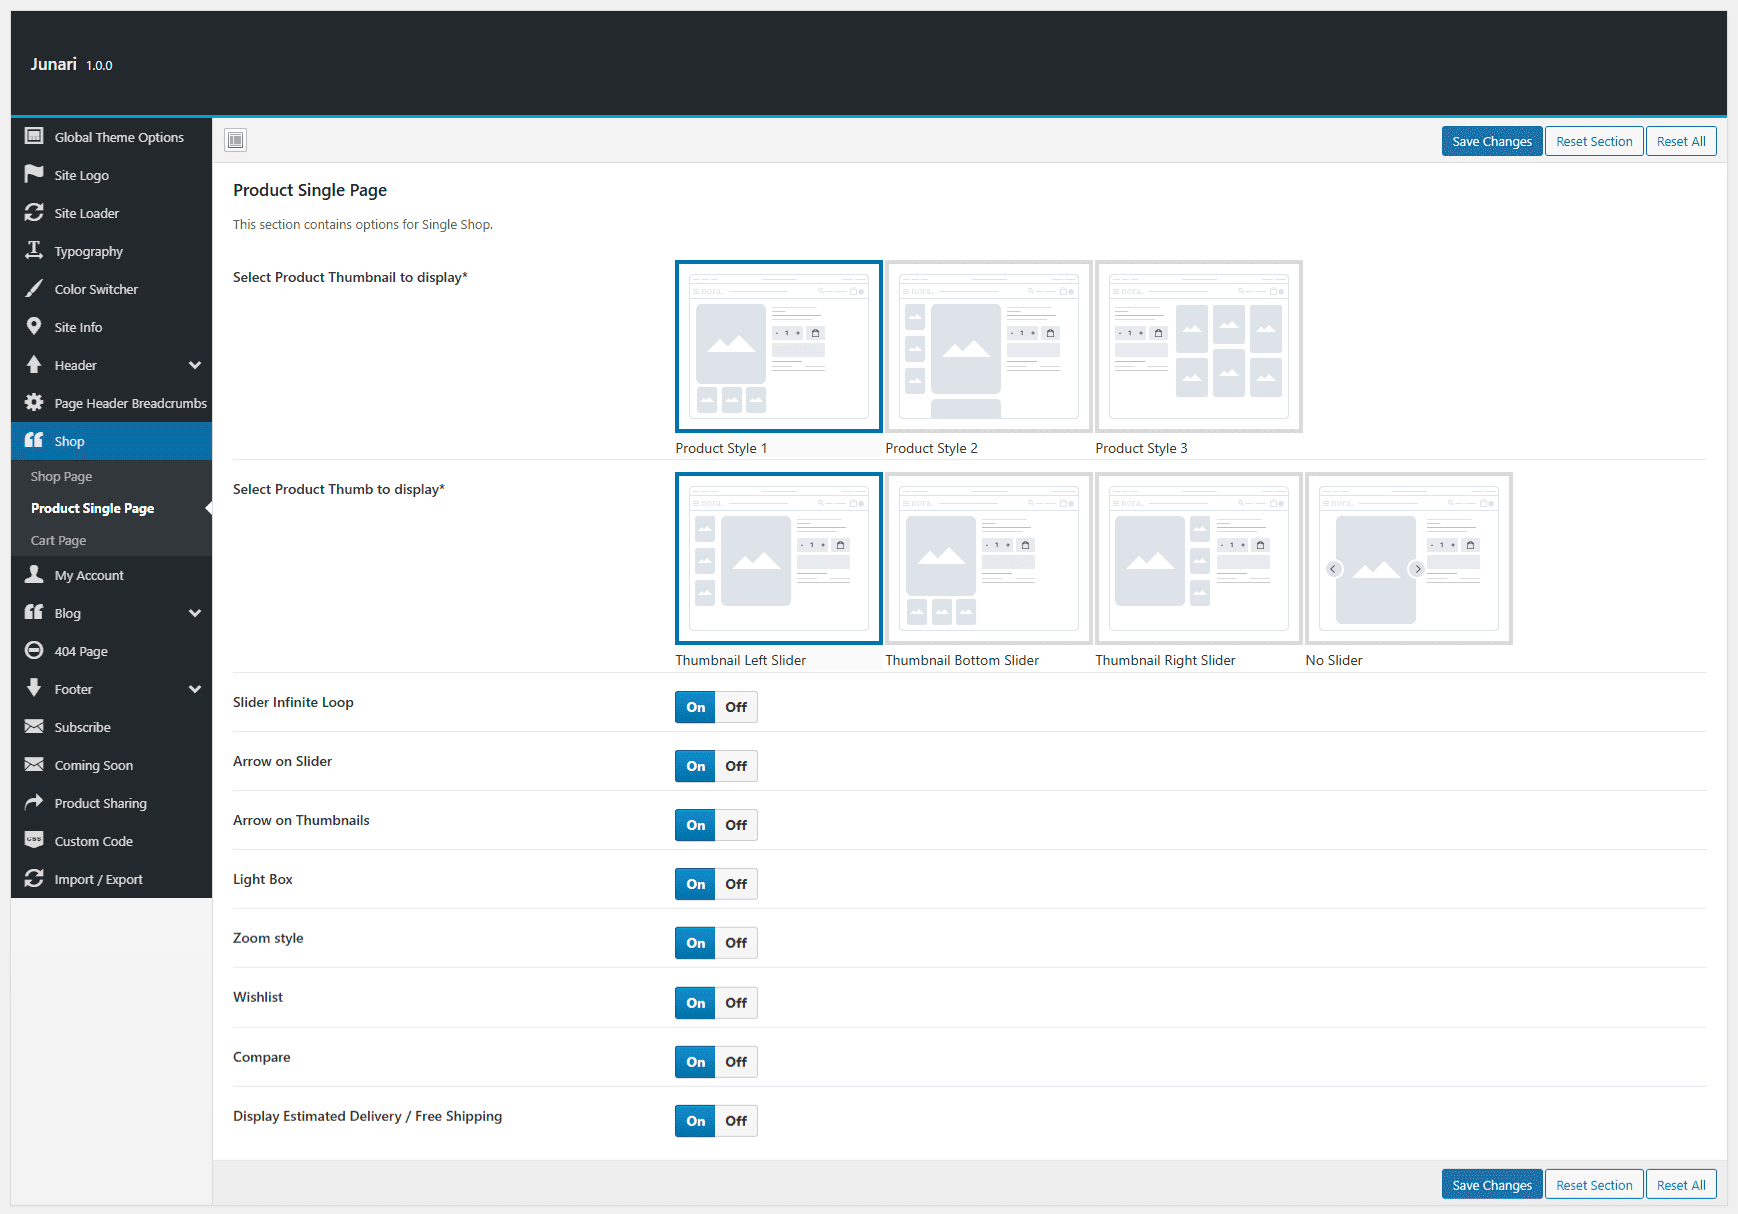
Task: Click the Page Header Breadcrumbs gear icon
Action: (x=34, y=402)
